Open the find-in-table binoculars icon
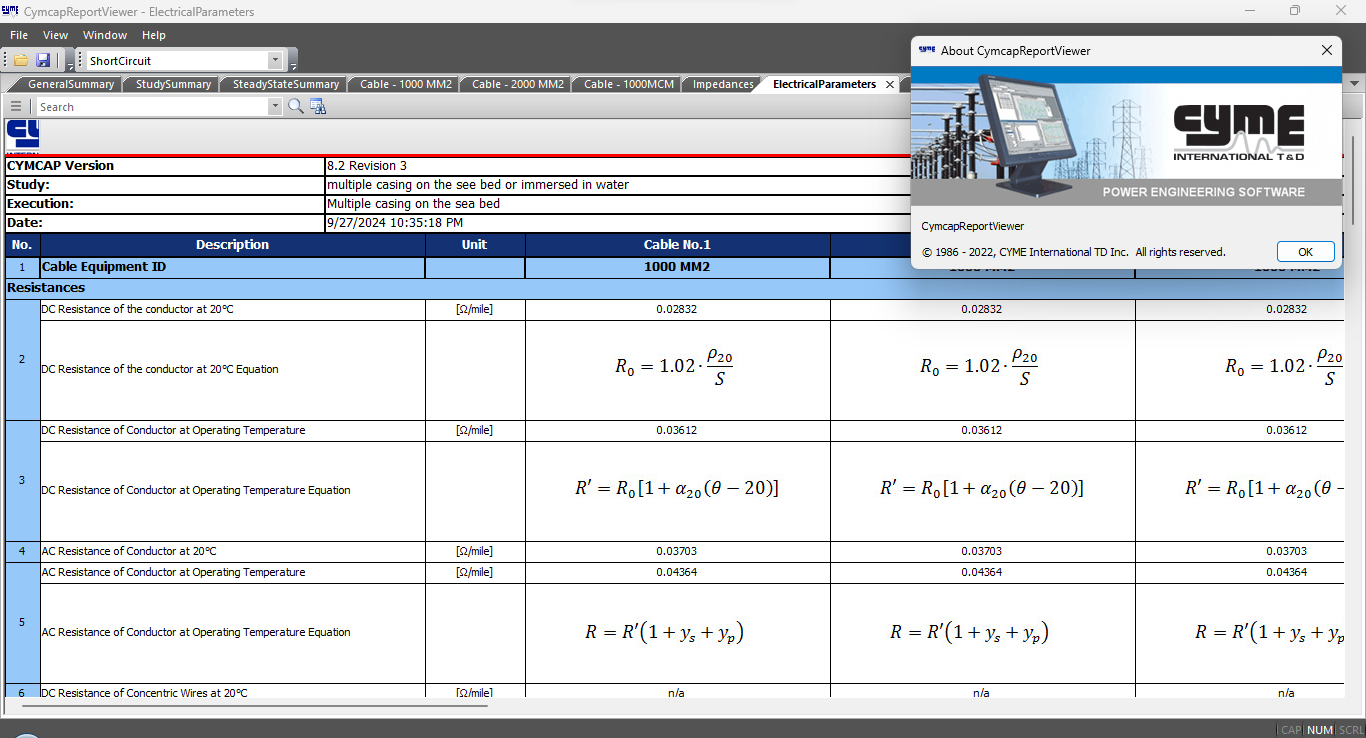The height and width of the screenshot is (738, 1366). pos(318,106)
